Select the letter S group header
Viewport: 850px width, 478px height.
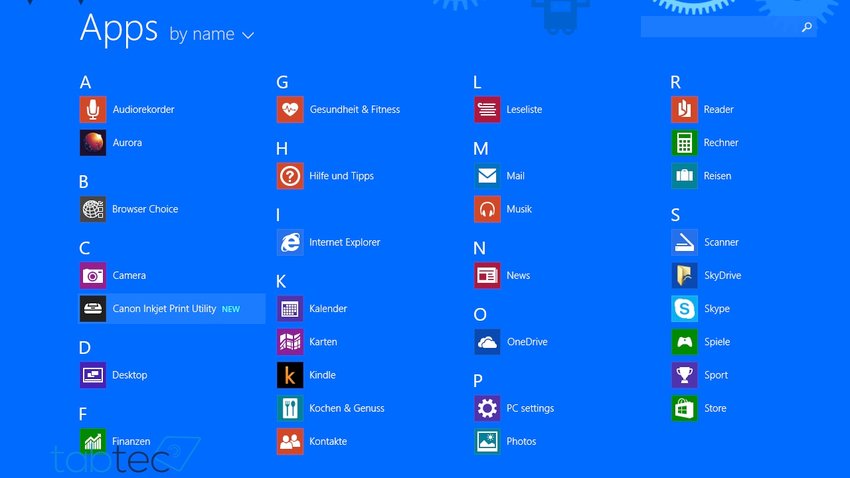[675, 215]
